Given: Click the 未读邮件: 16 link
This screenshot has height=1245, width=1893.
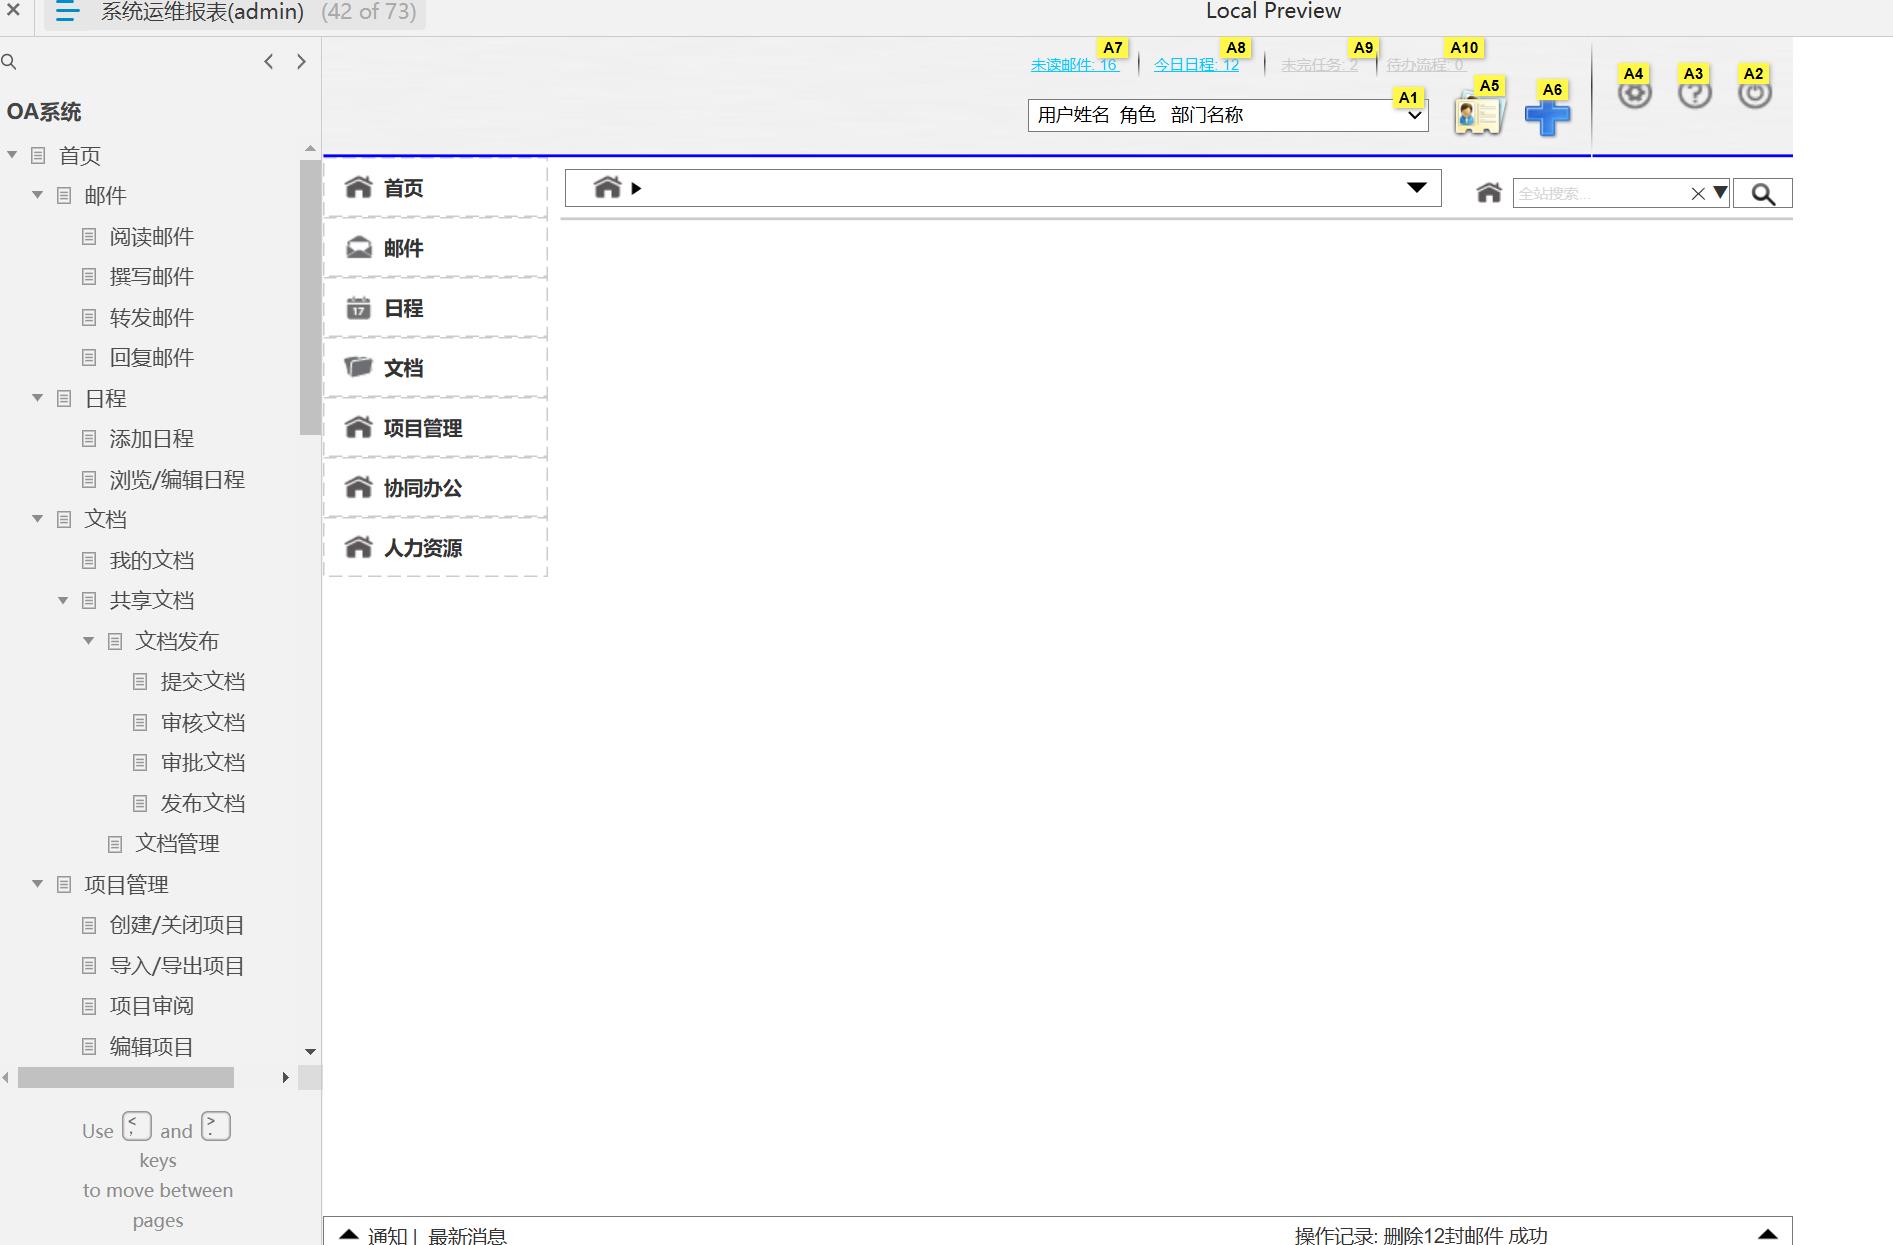Looking at the screenshot, I should coord(1075,65).
